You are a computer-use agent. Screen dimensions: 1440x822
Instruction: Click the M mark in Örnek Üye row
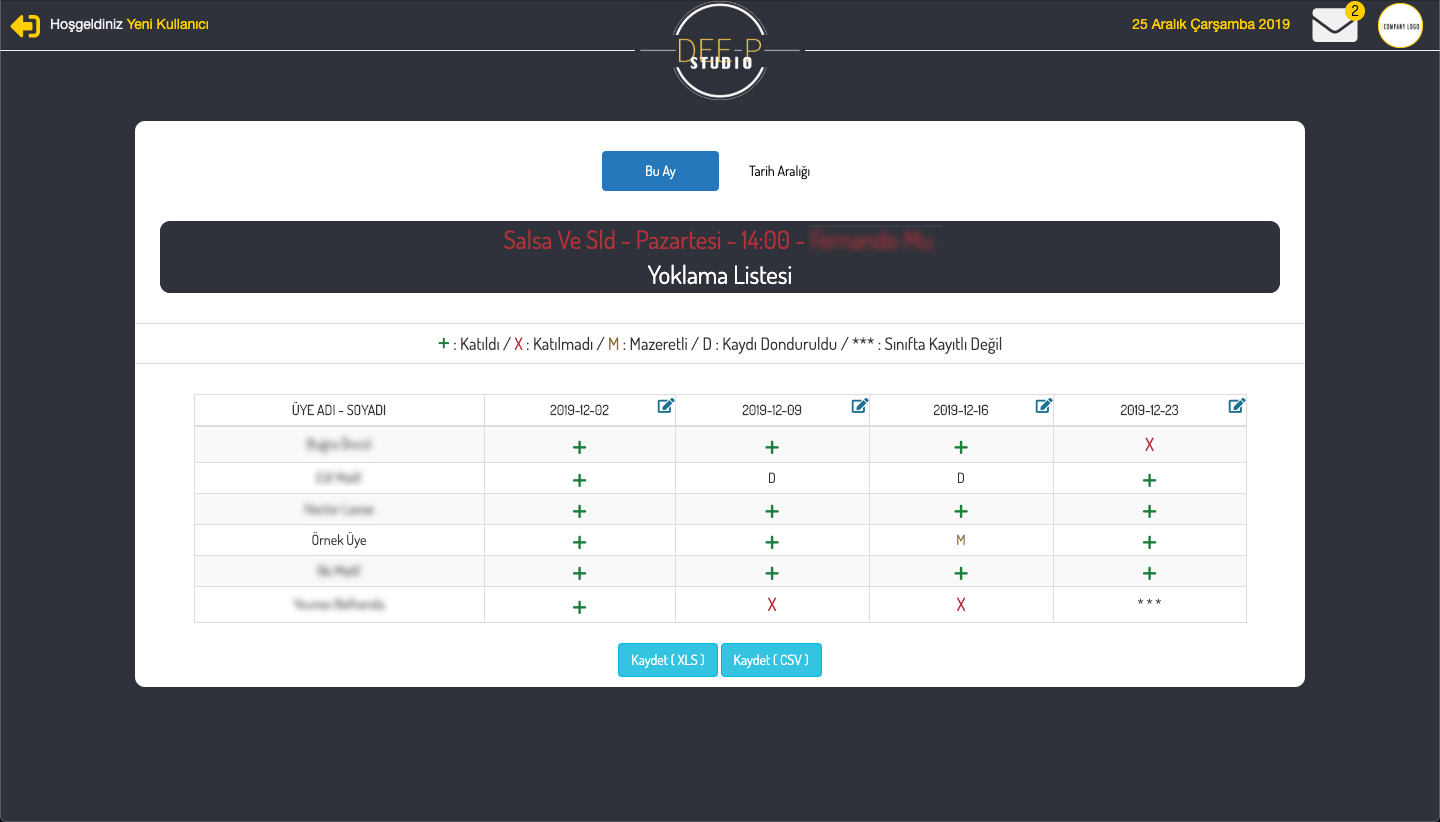[961, 541]
